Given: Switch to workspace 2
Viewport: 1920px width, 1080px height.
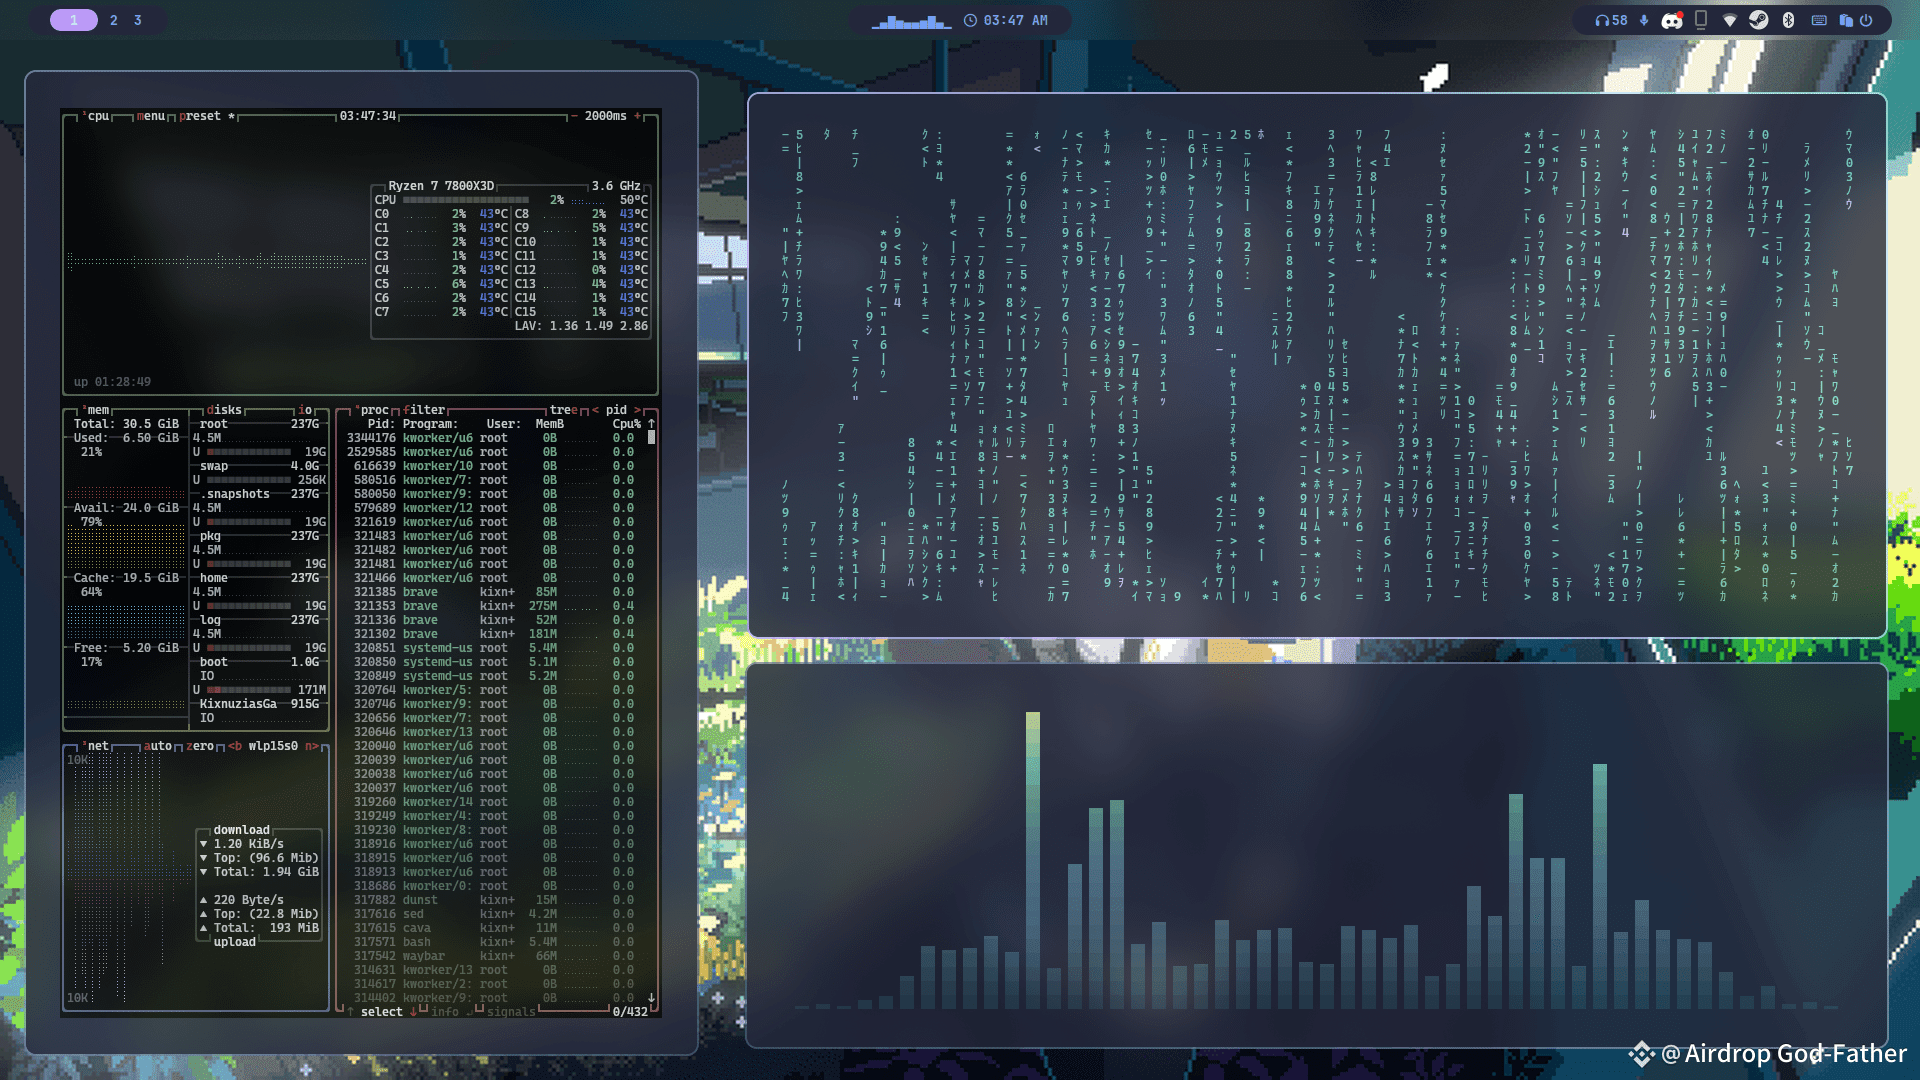Looking at the screenshot, I should (x=114, y=20).
